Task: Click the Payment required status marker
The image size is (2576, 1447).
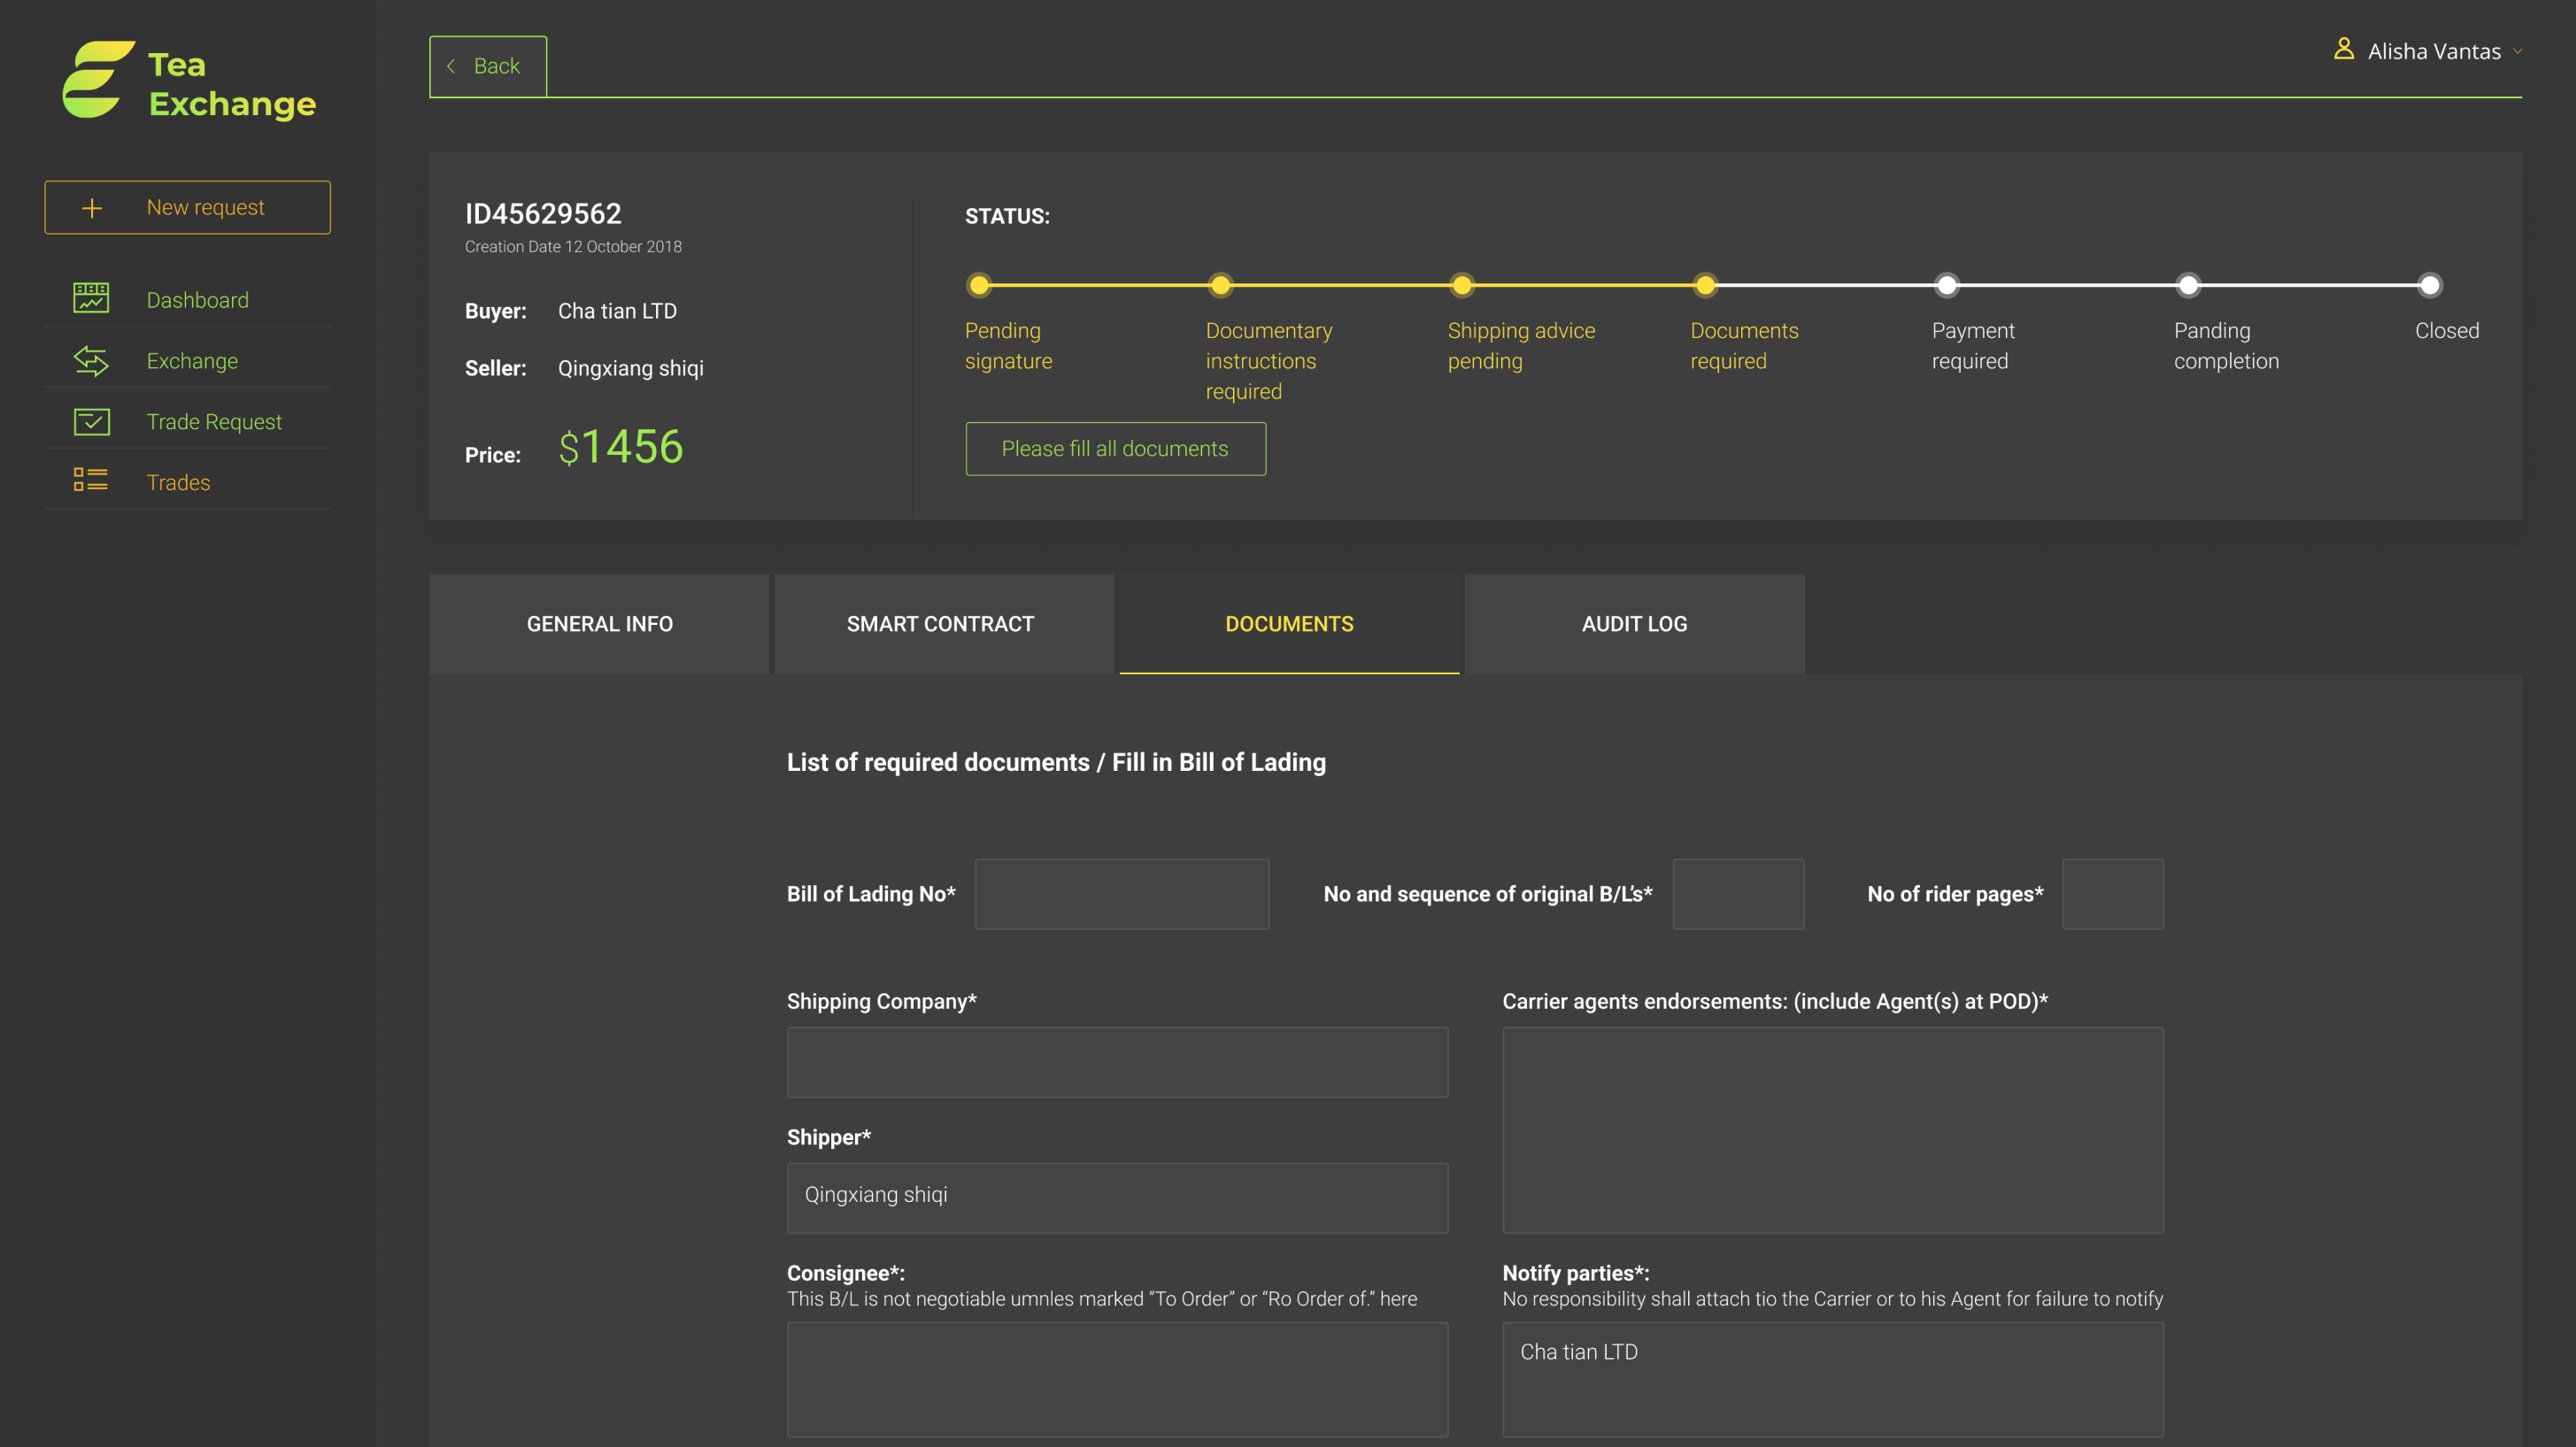Action: tap(1946, 286)
